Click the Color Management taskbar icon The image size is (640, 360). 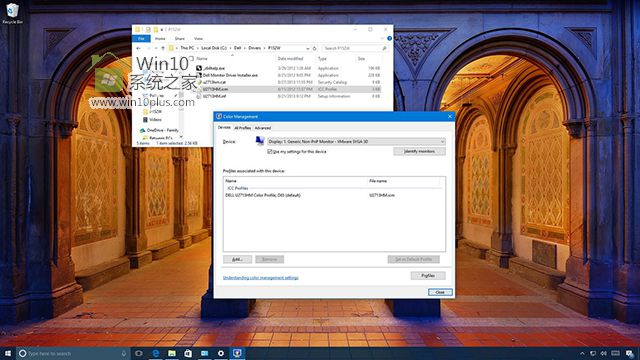(237, 353)
